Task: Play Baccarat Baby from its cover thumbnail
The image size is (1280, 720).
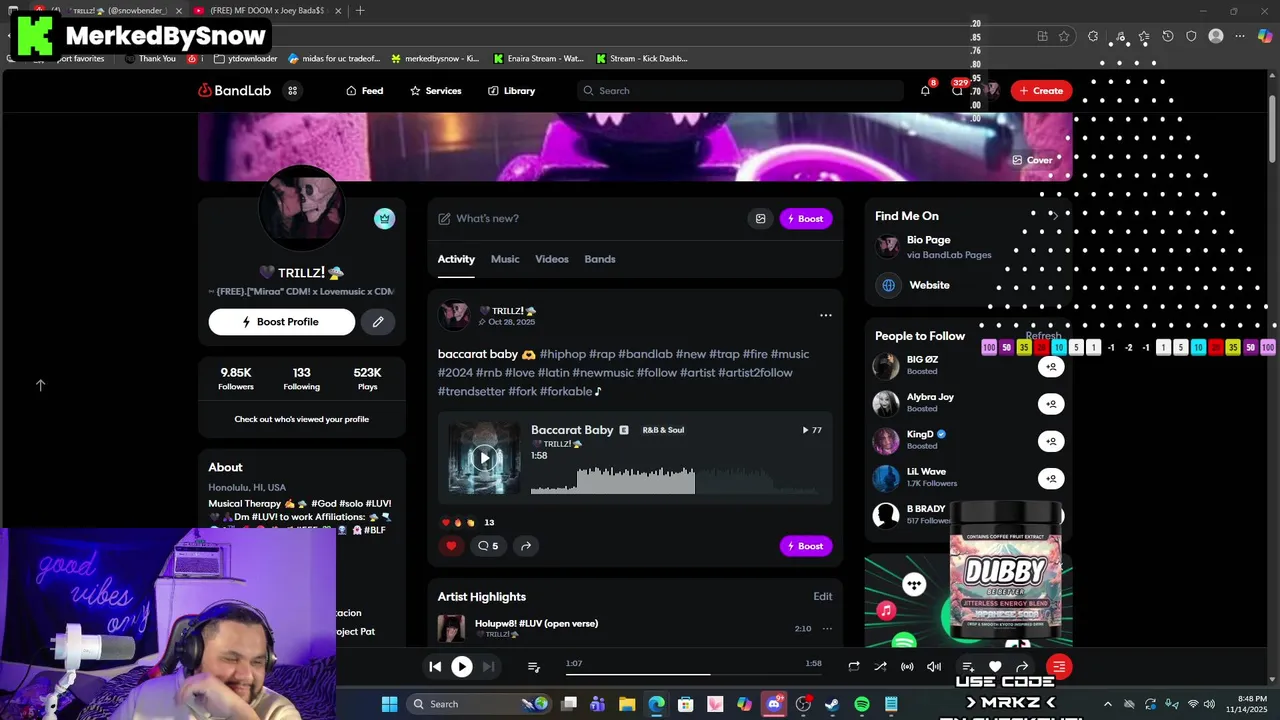Action: click(484, 458)
